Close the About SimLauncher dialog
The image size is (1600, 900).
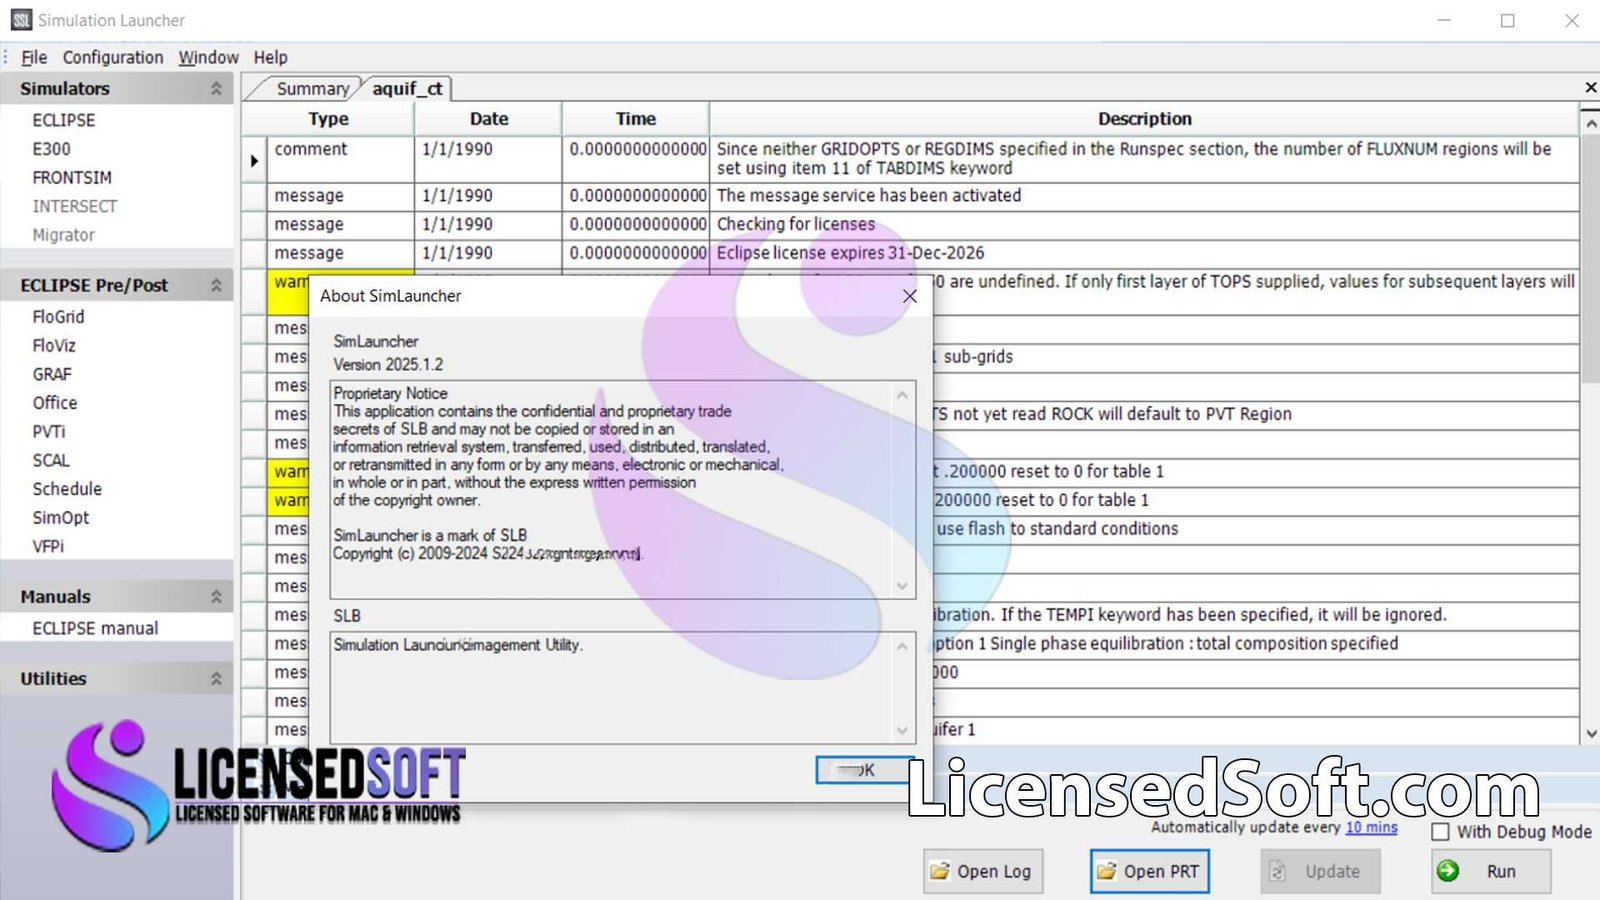[x=909, y=296]
